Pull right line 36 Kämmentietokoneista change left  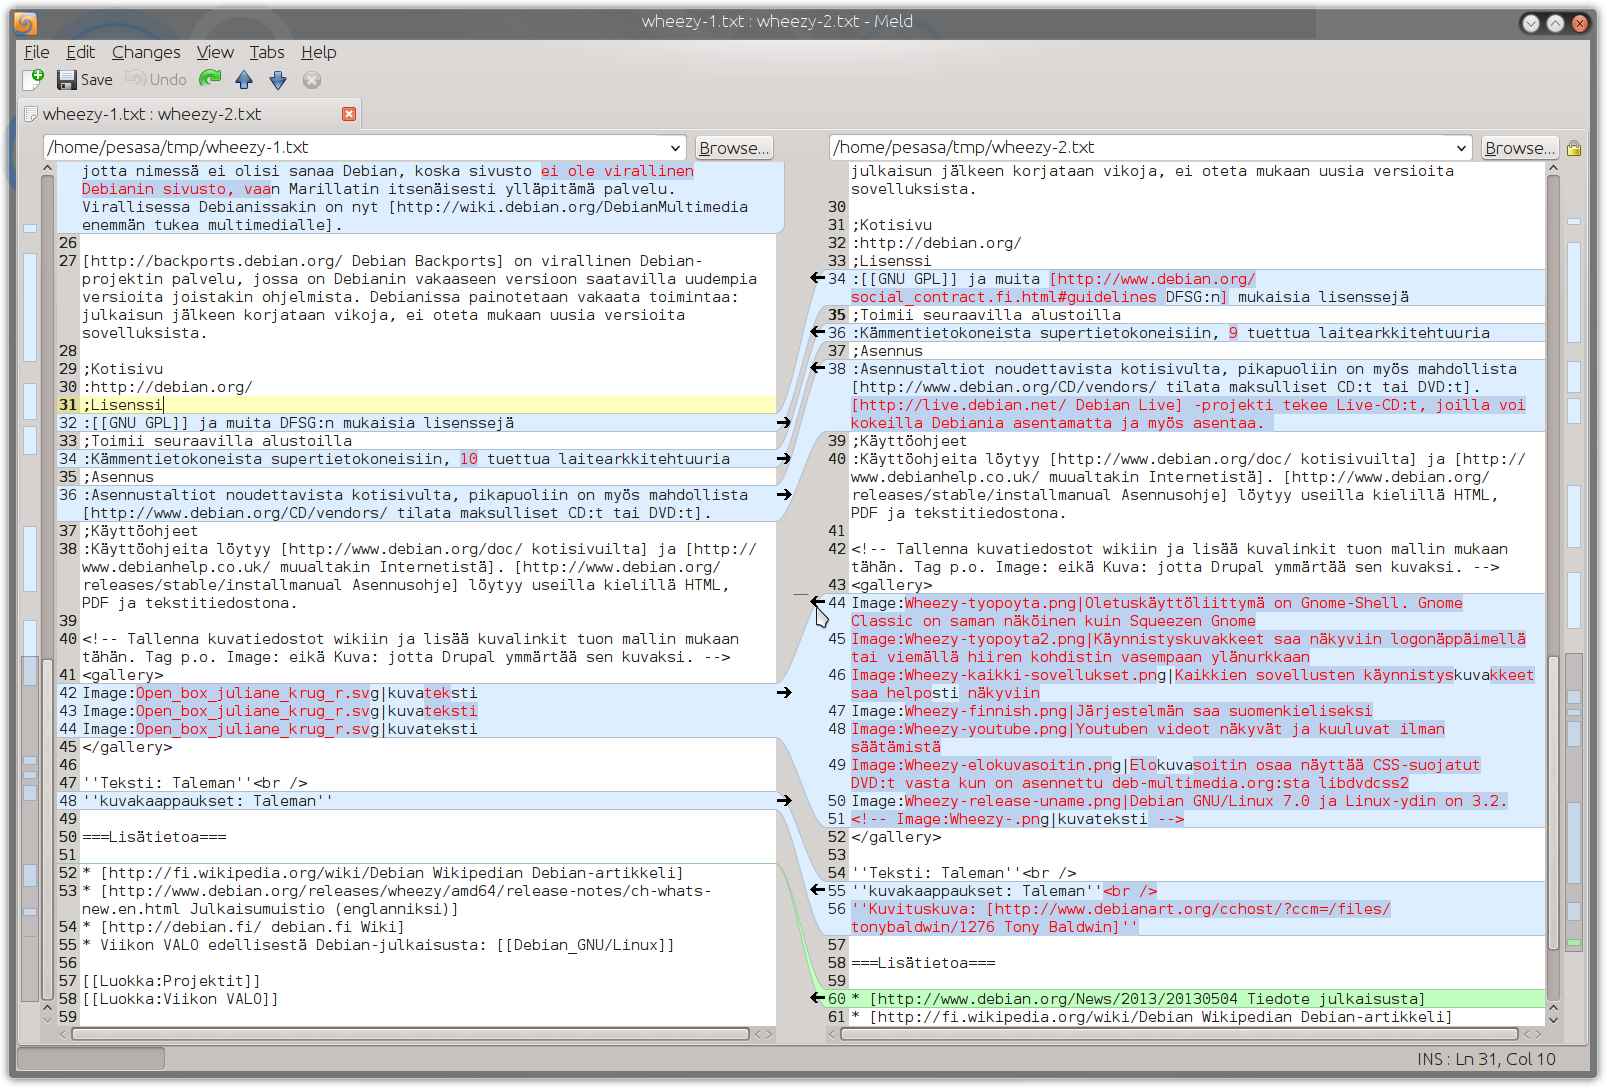tap(817, 333)
